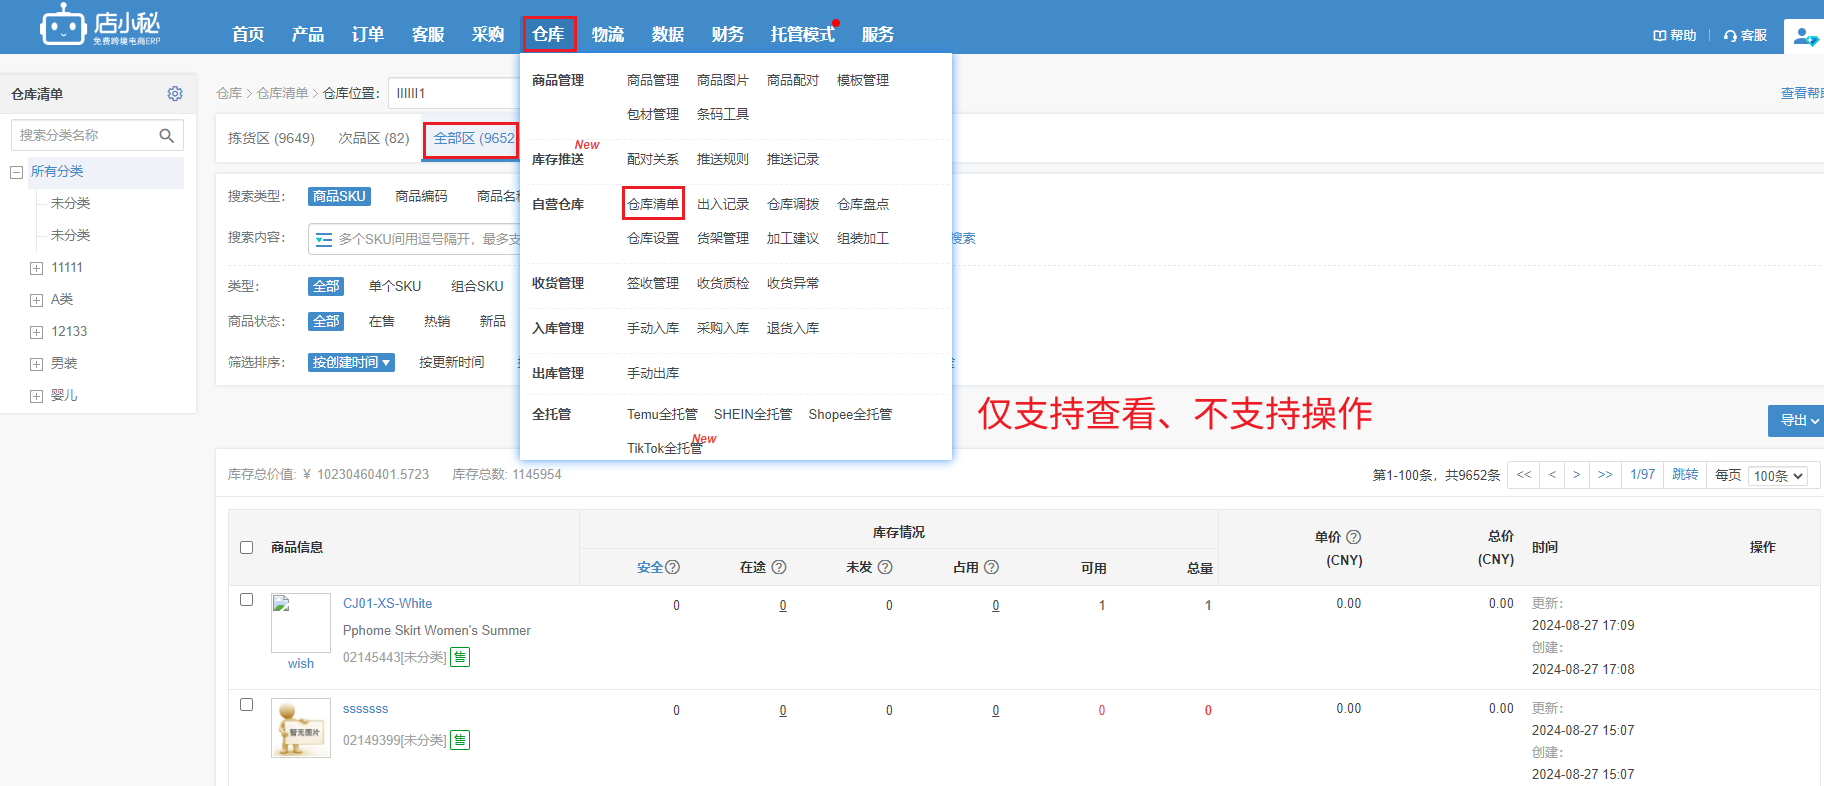Image resolution: width=1824 pixels, height=786 pixels.
Task: Select 仓库盘点 in the dropdown menu
Action: [863, 204]
